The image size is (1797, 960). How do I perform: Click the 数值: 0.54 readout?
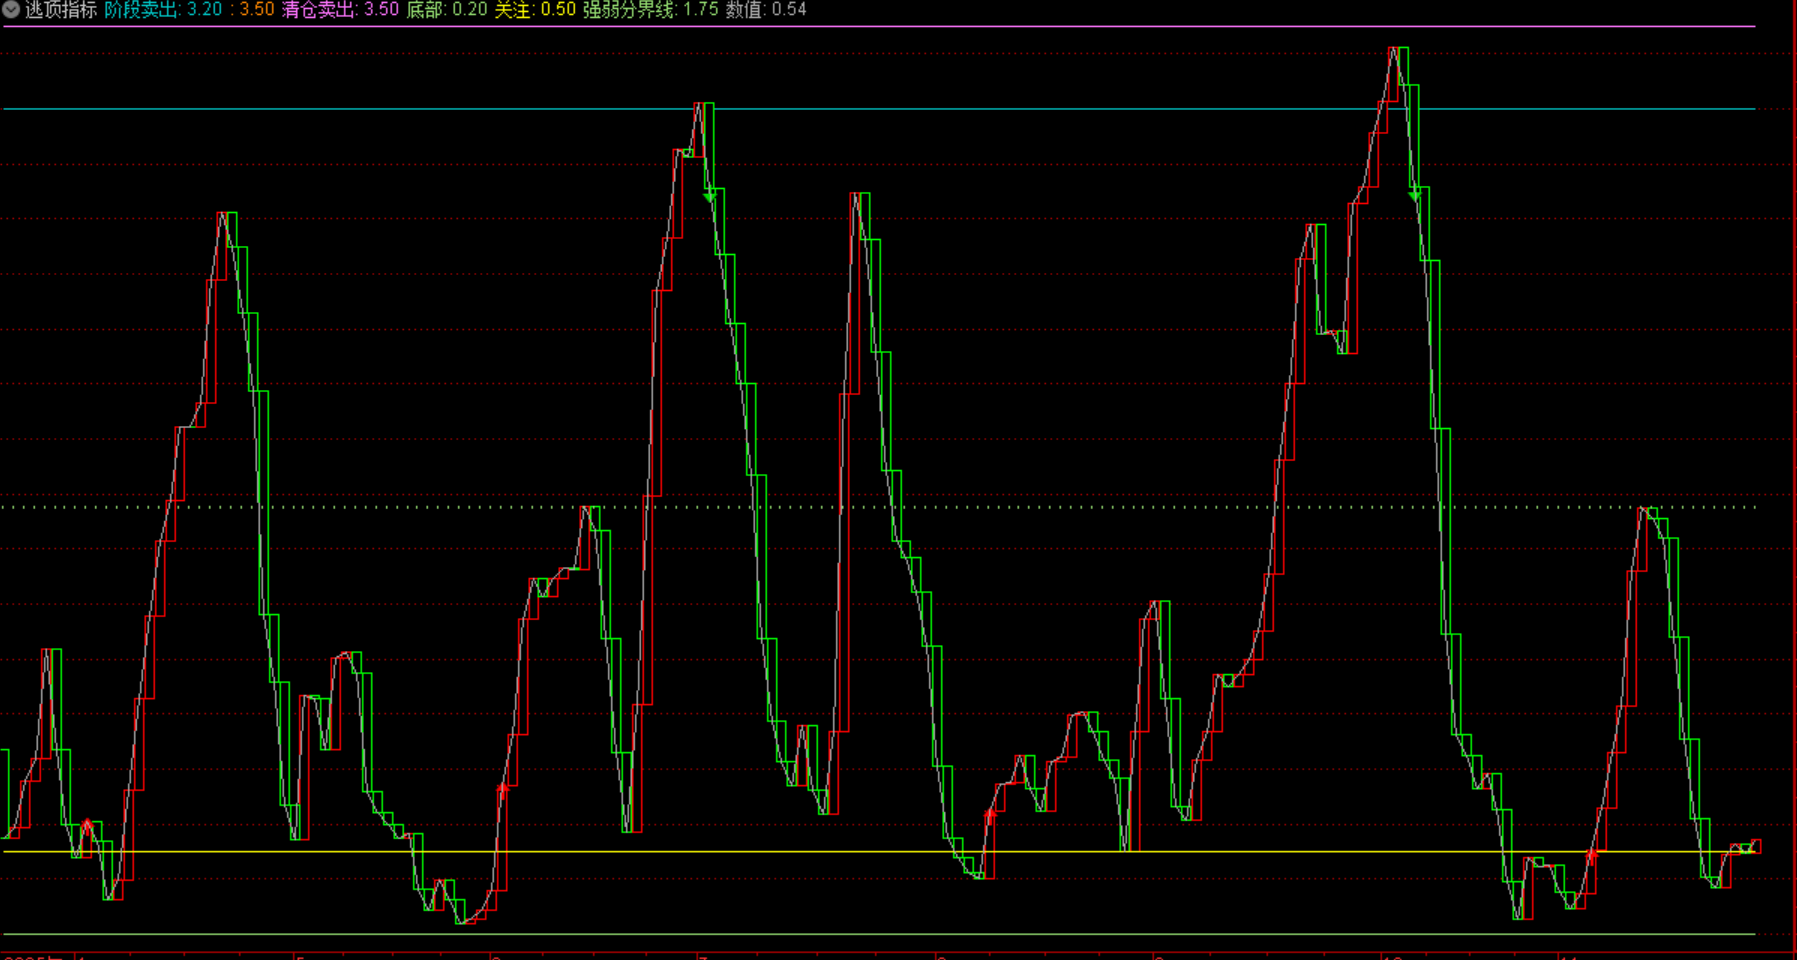(x=765, y=10)
